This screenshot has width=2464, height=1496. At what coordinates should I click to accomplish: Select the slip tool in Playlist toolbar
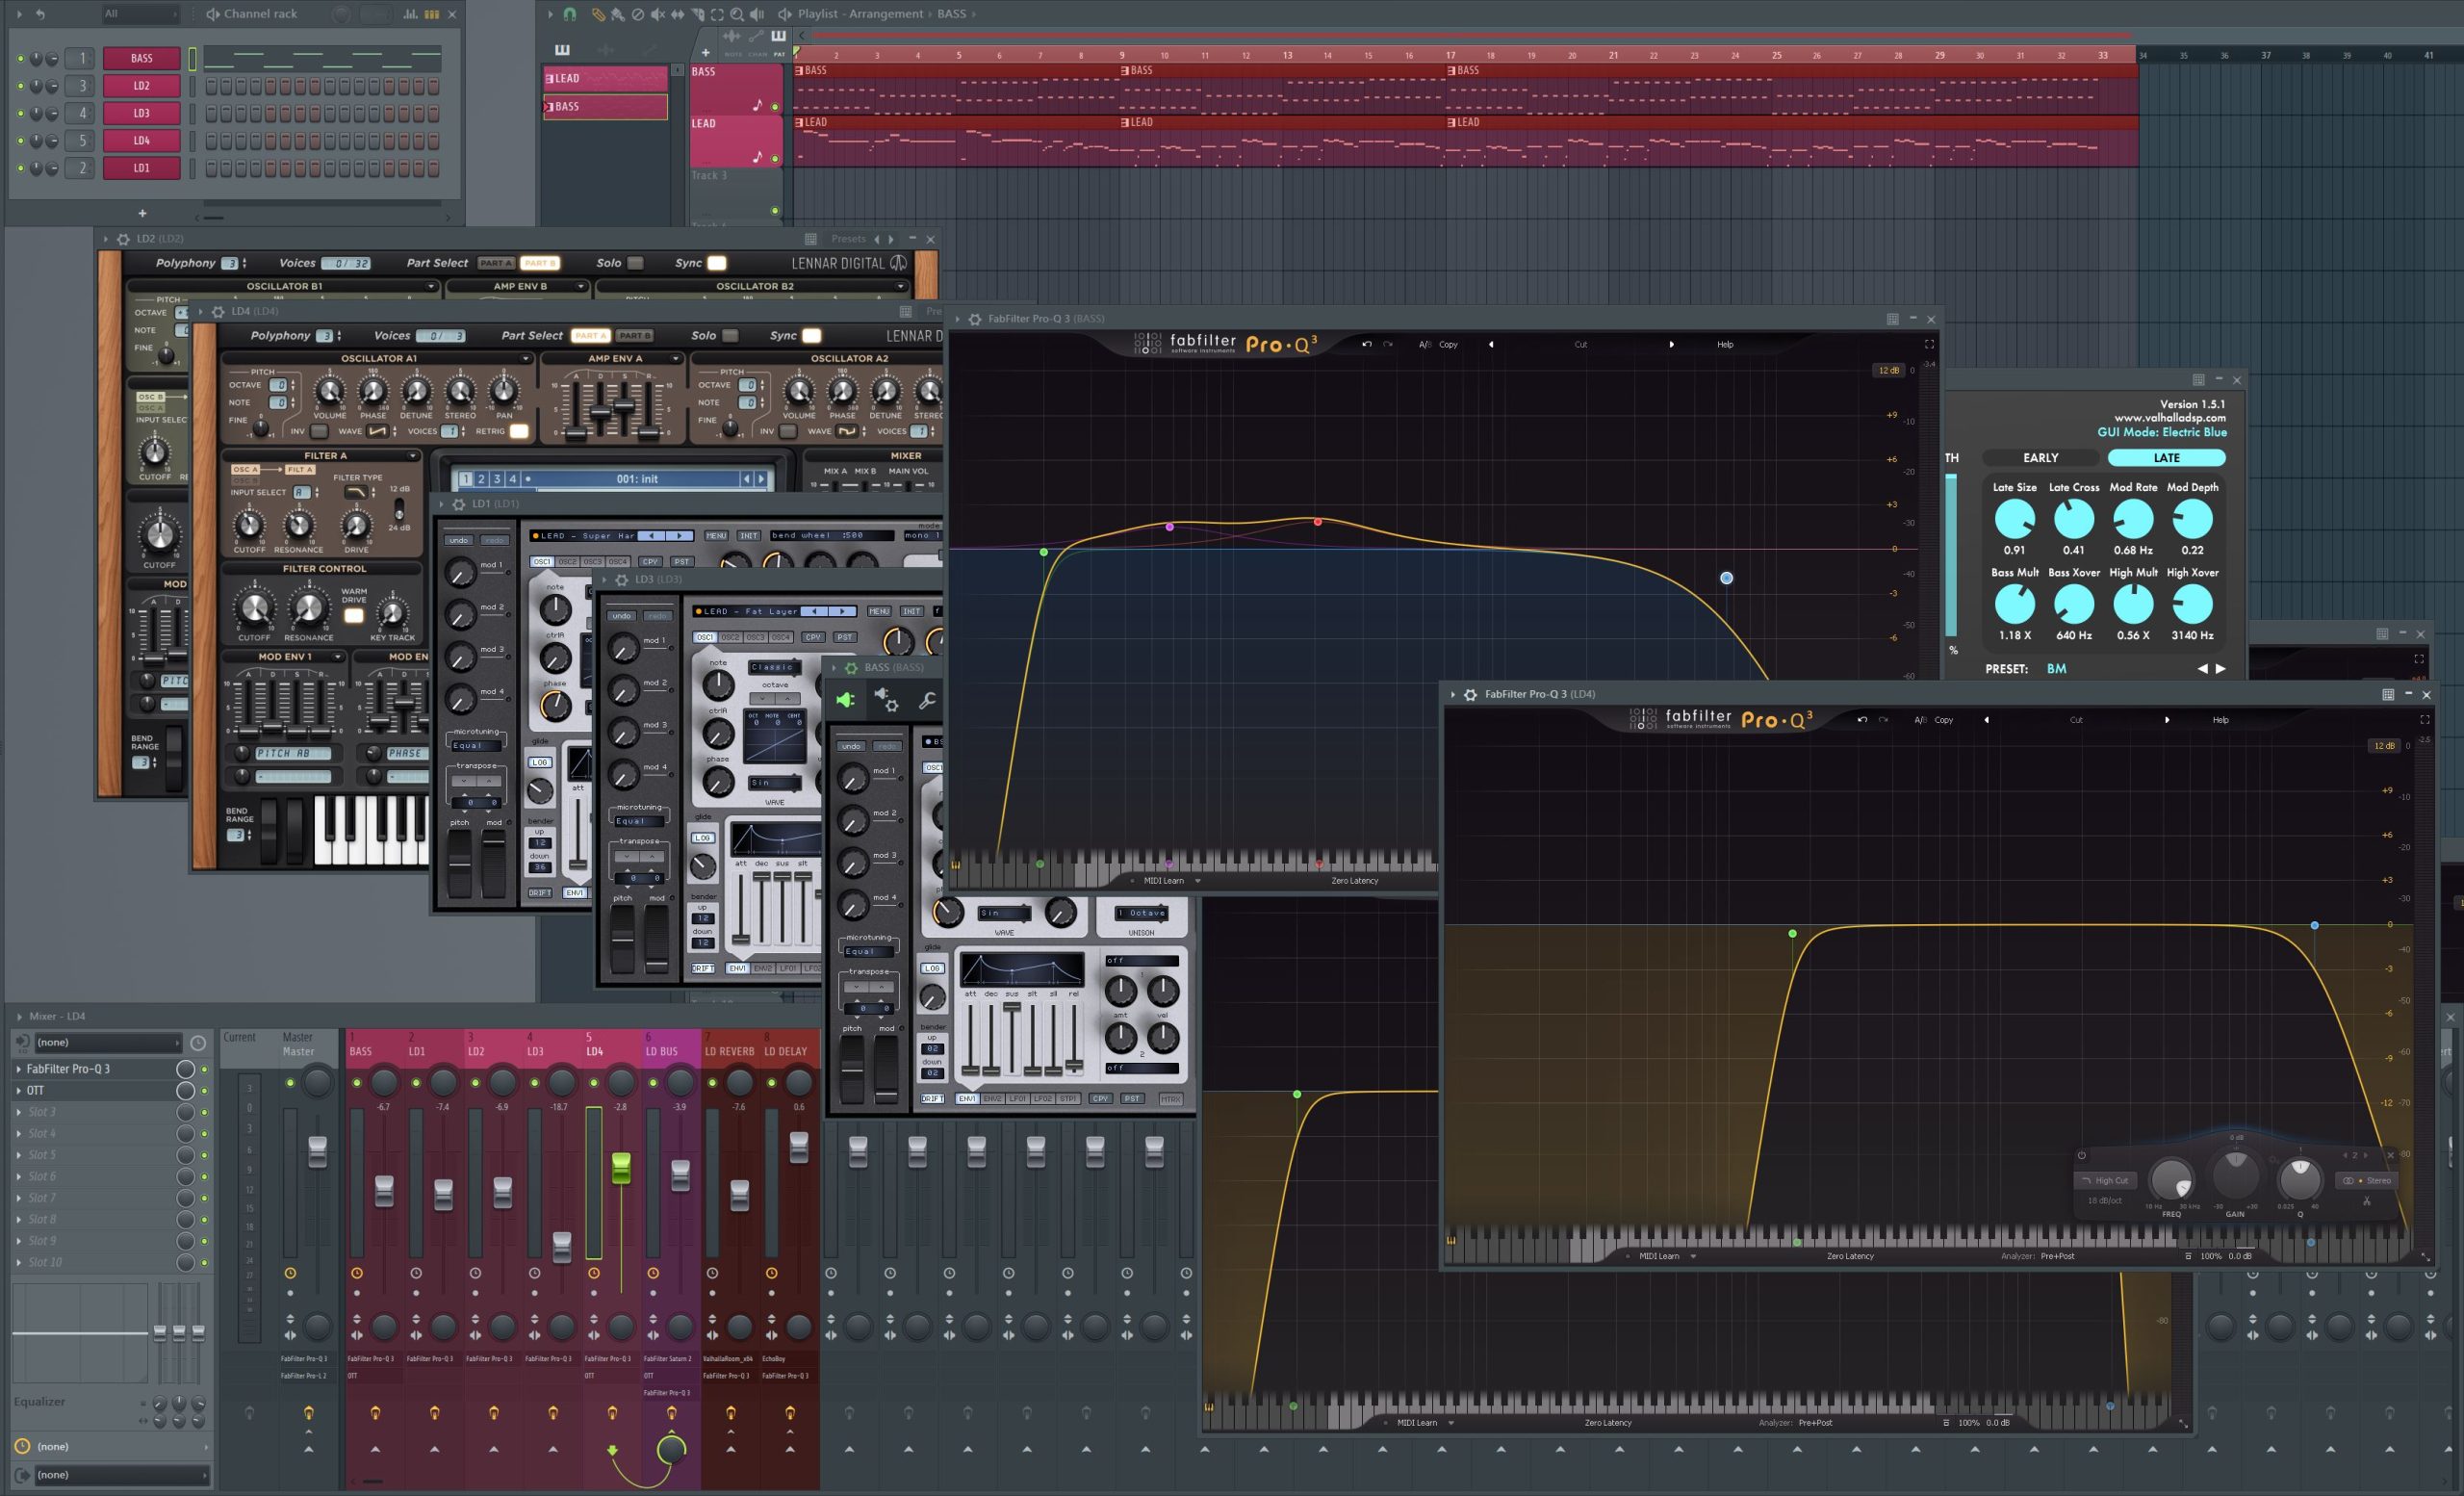coord(678,14)
